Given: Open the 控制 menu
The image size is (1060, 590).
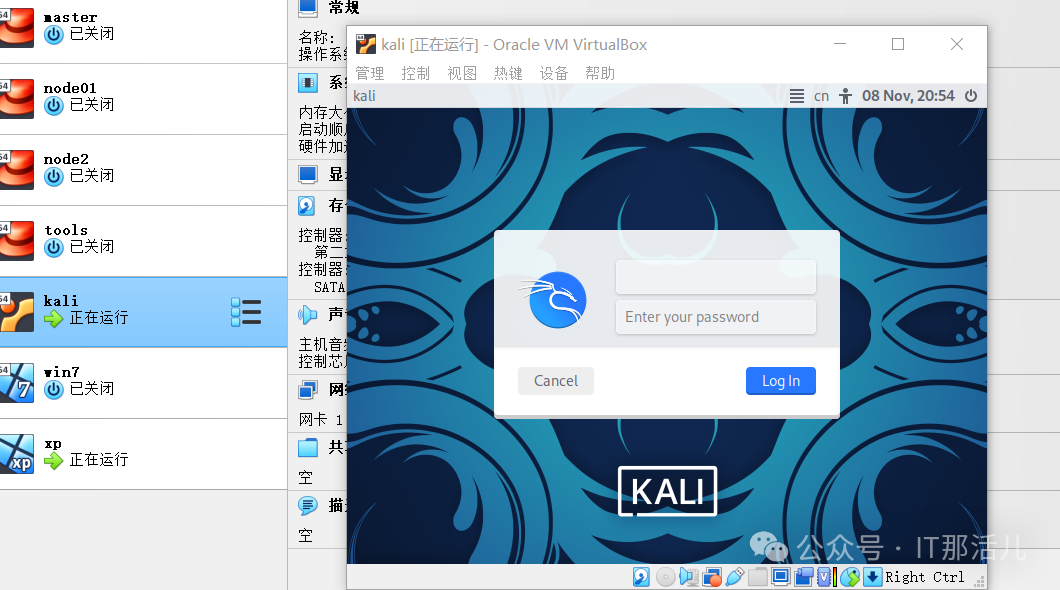Looking at the screenshot, I should pos(416,73).
